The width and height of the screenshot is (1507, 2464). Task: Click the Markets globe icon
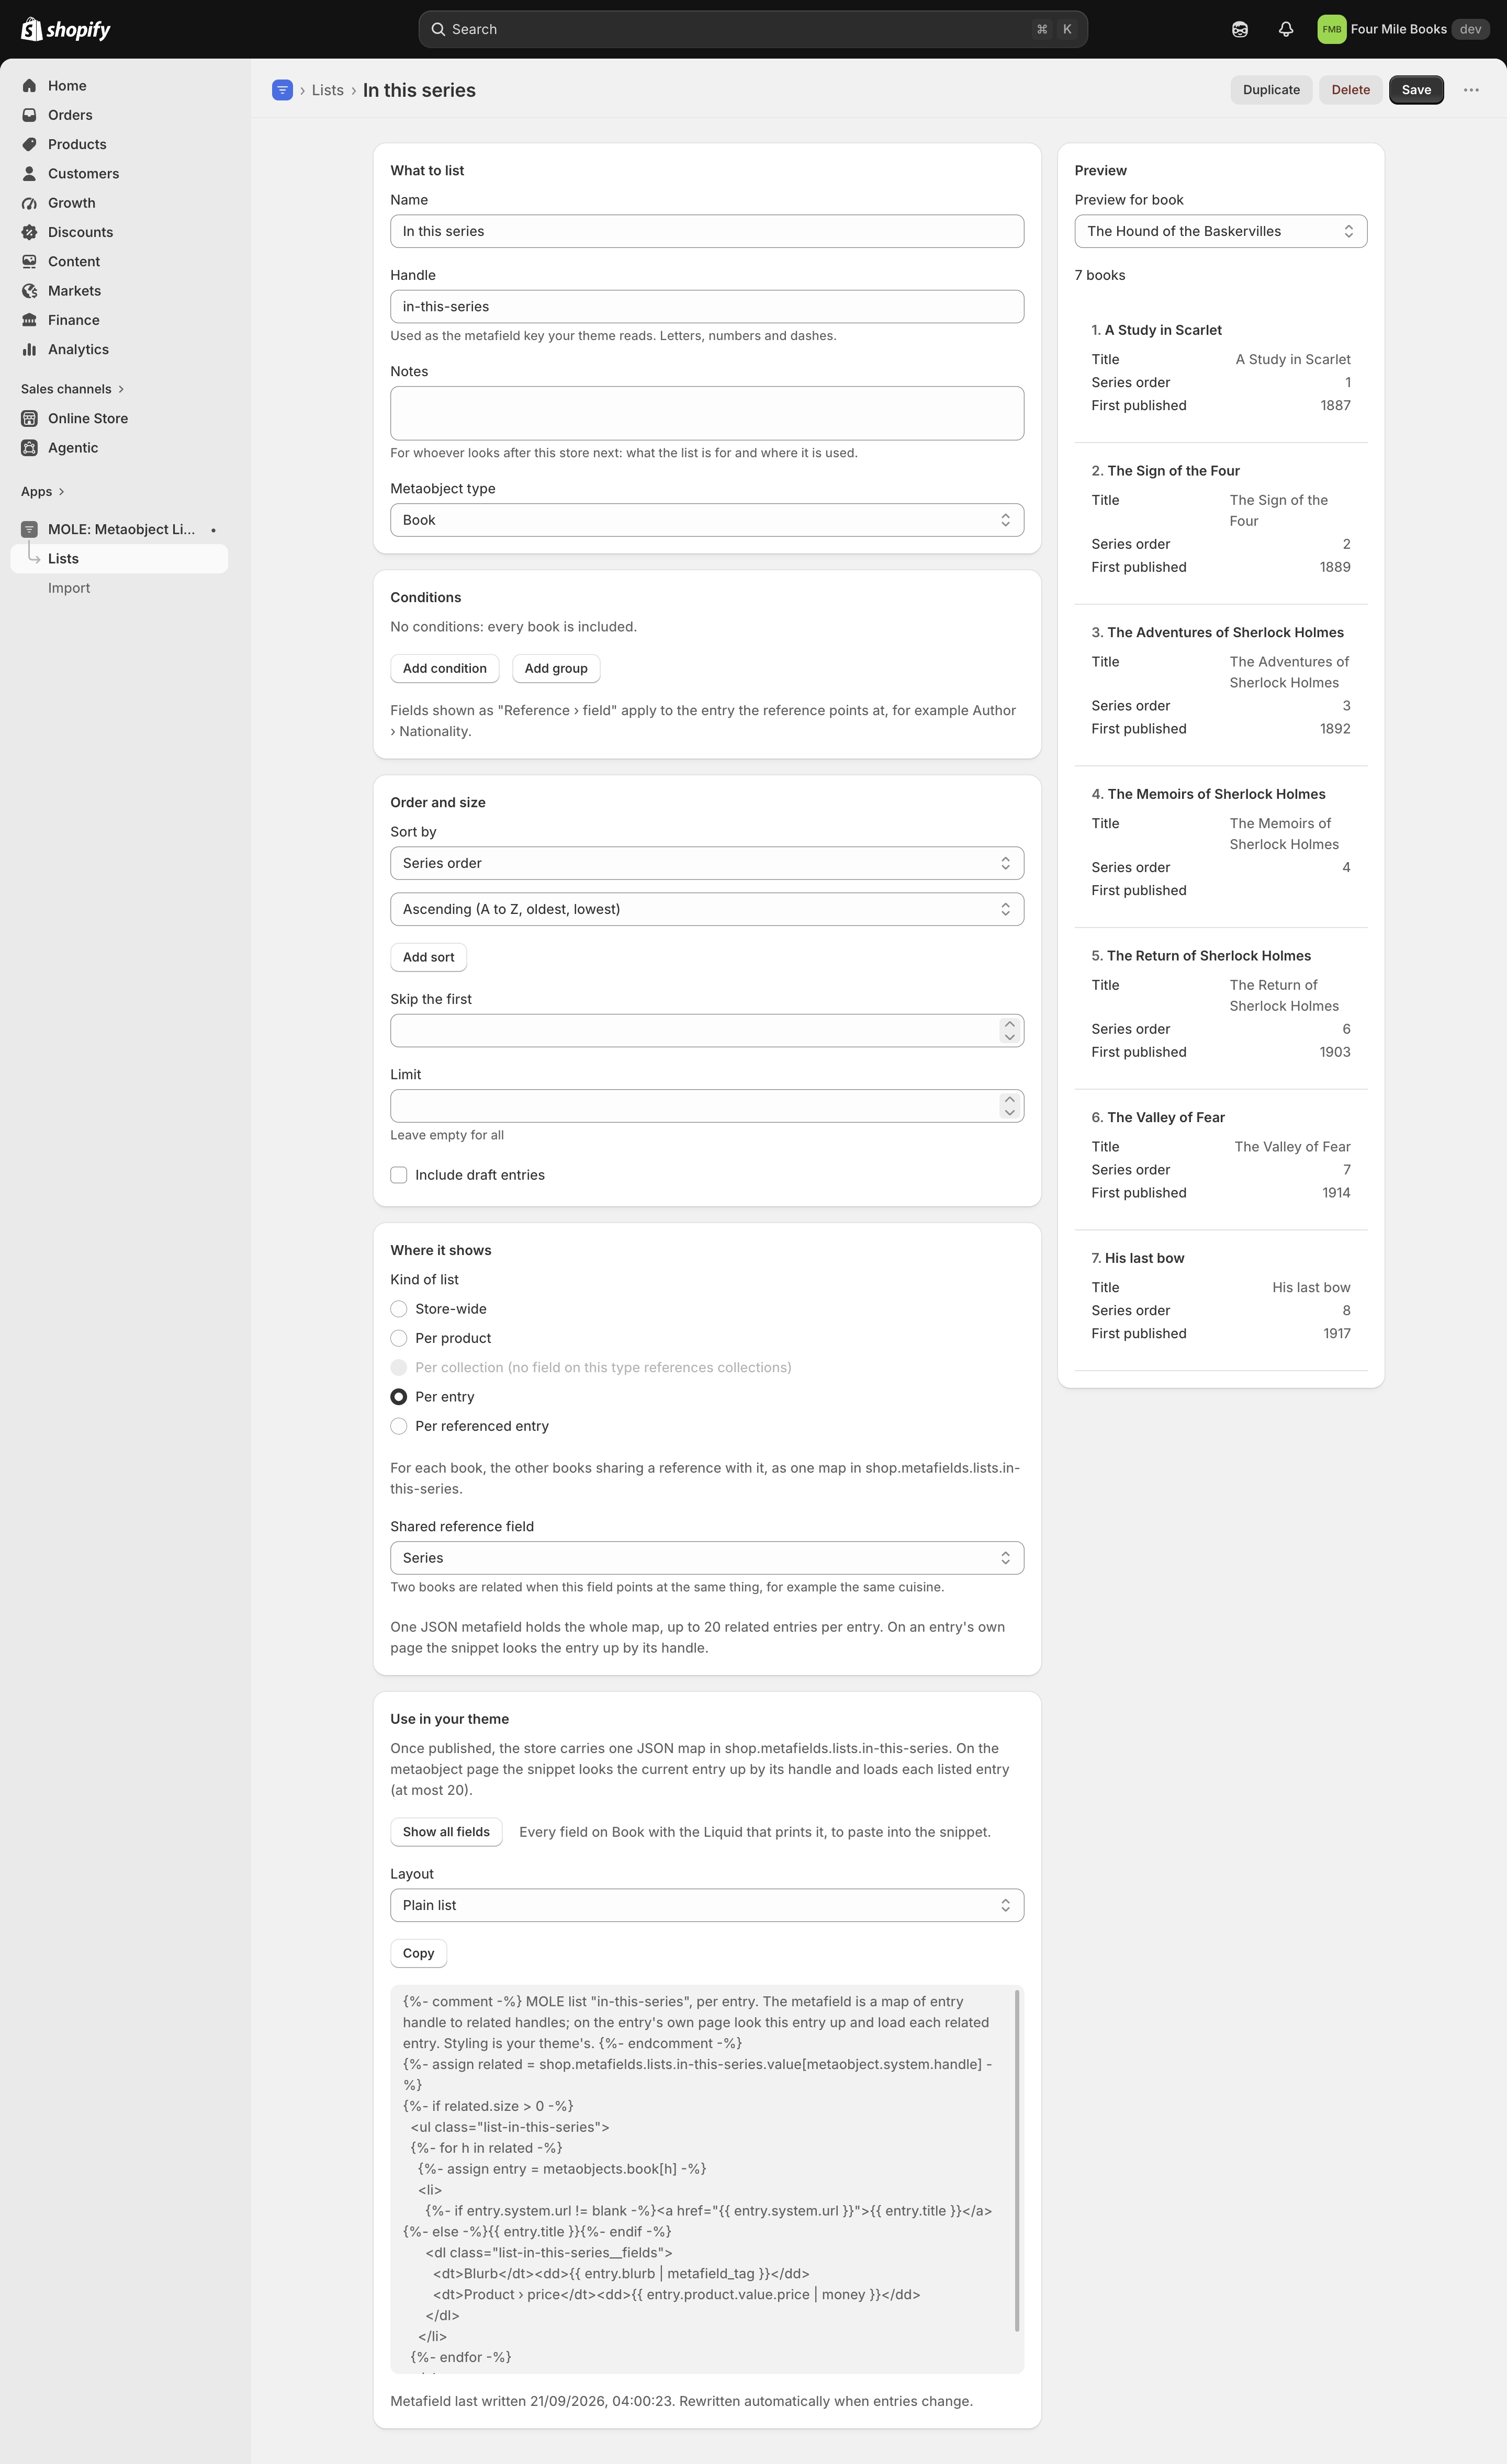click(x=30, y=291)
